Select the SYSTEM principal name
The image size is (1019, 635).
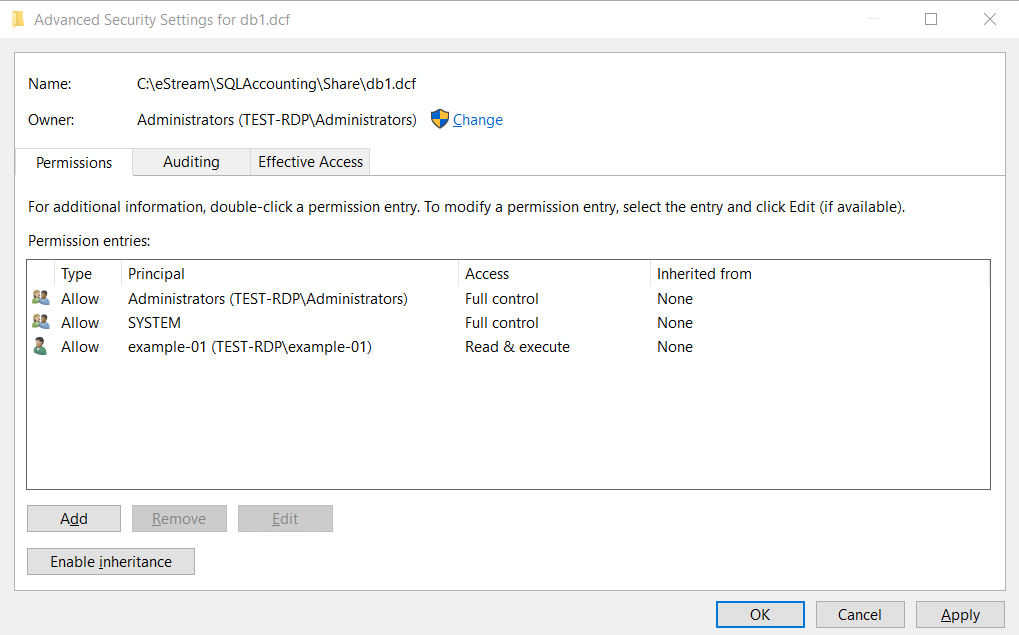pyautogui.click(x=154, y=323)
